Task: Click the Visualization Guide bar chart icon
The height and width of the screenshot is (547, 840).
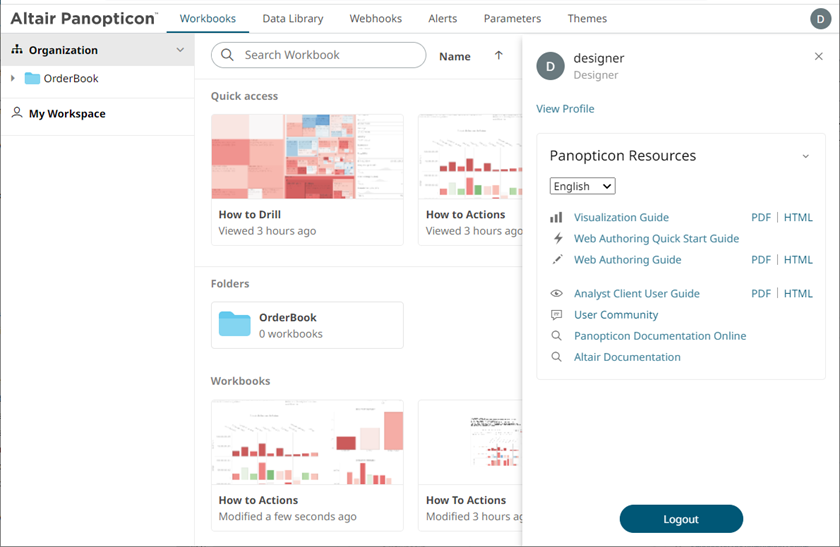Action: (x=557, y=218)
